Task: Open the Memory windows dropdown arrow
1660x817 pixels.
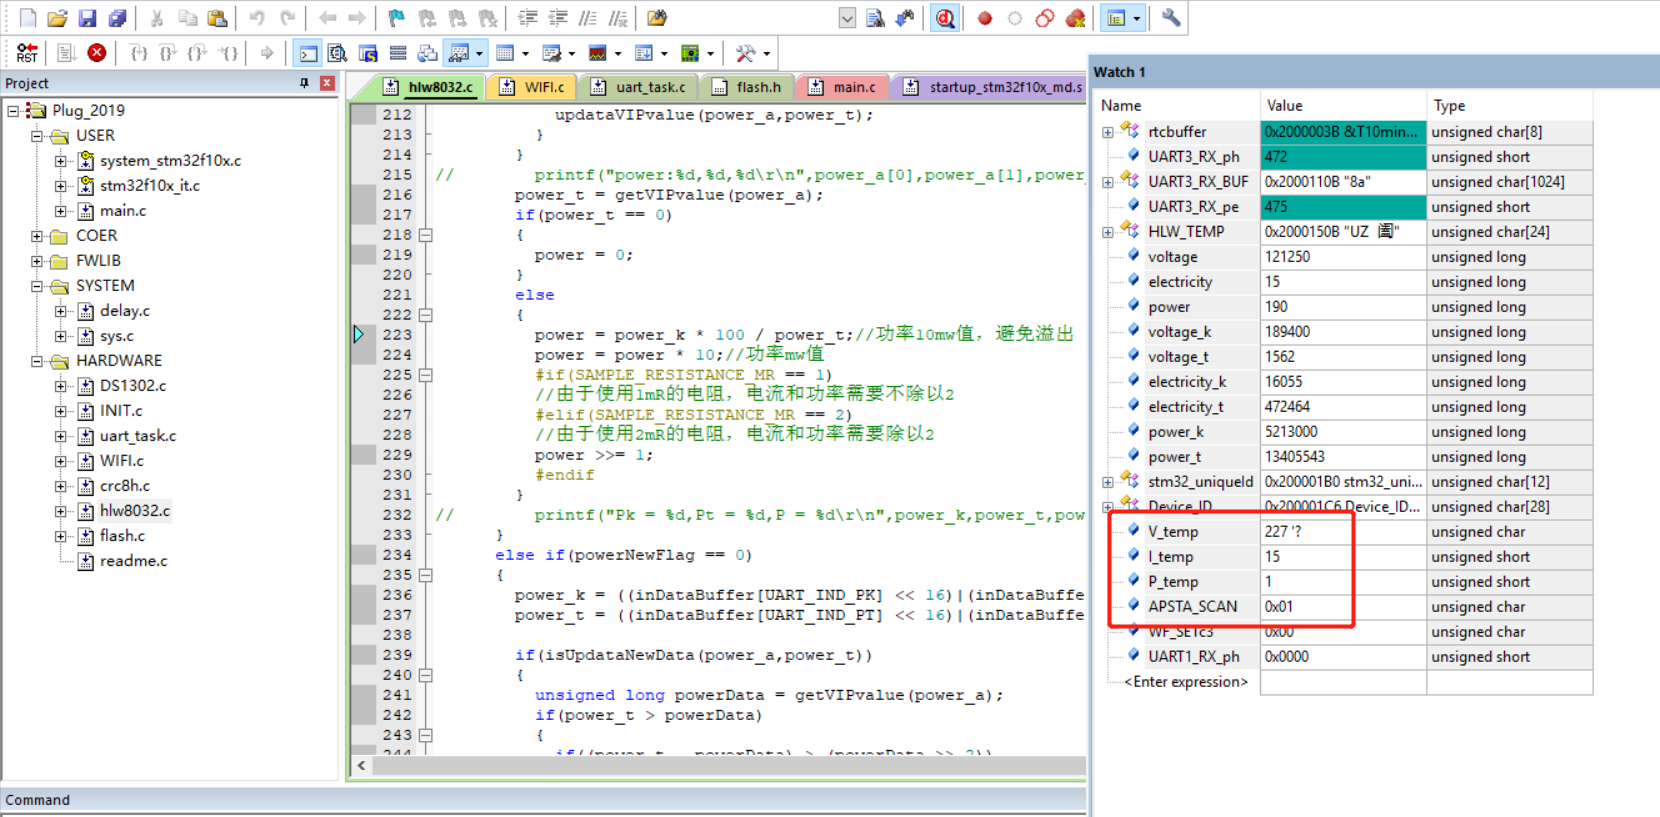Action: [x=525, y=53]
